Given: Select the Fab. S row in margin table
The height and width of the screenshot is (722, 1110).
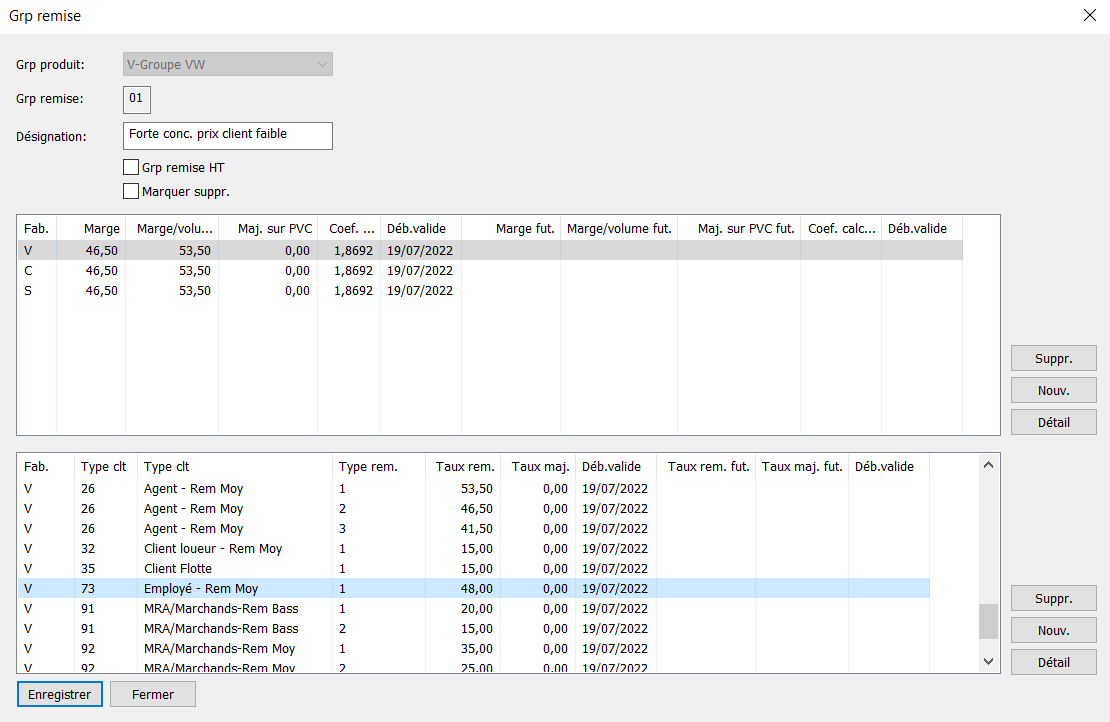Looking at the screenshot, I should (x=490, y=290).
